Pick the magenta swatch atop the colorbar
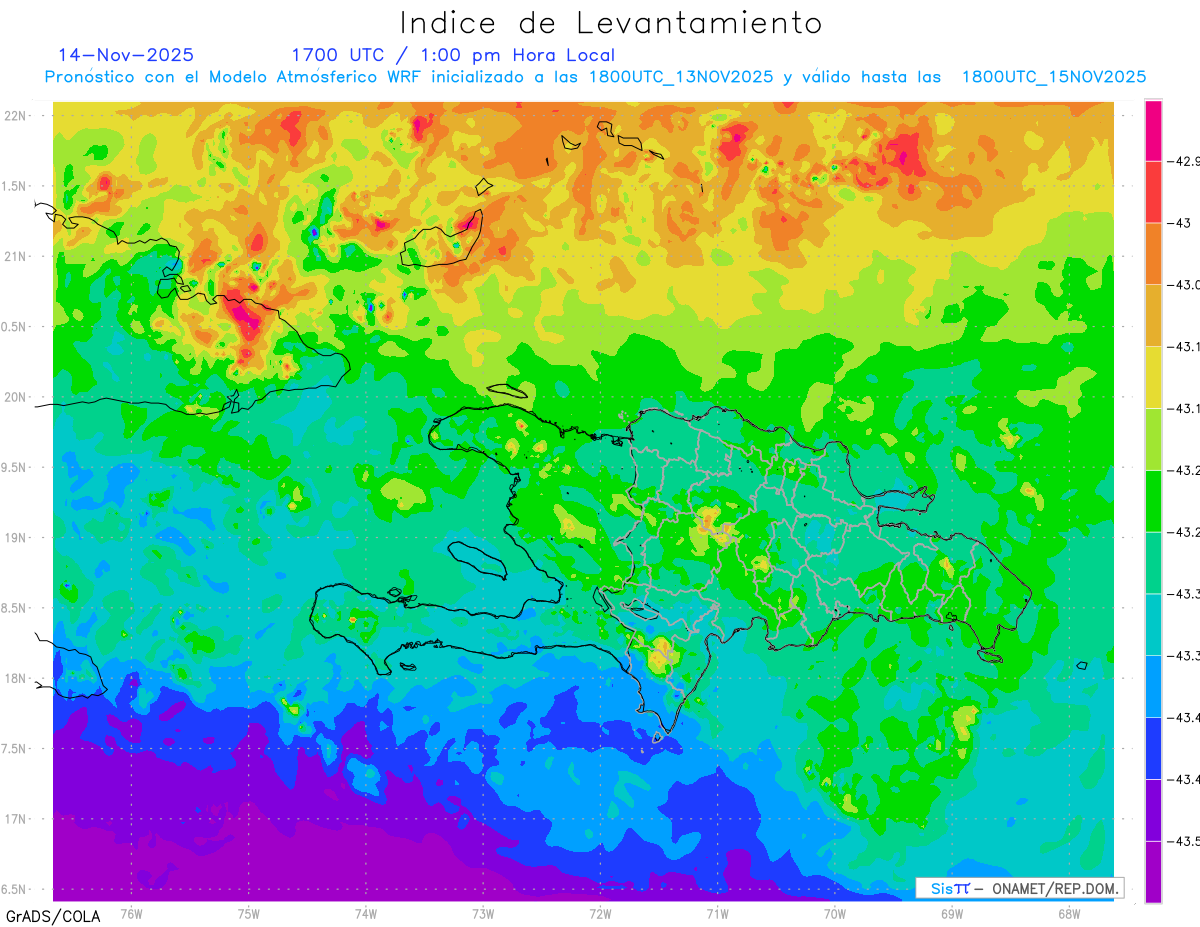This screenshot has height=927, width=1200. coord(1153,130)
